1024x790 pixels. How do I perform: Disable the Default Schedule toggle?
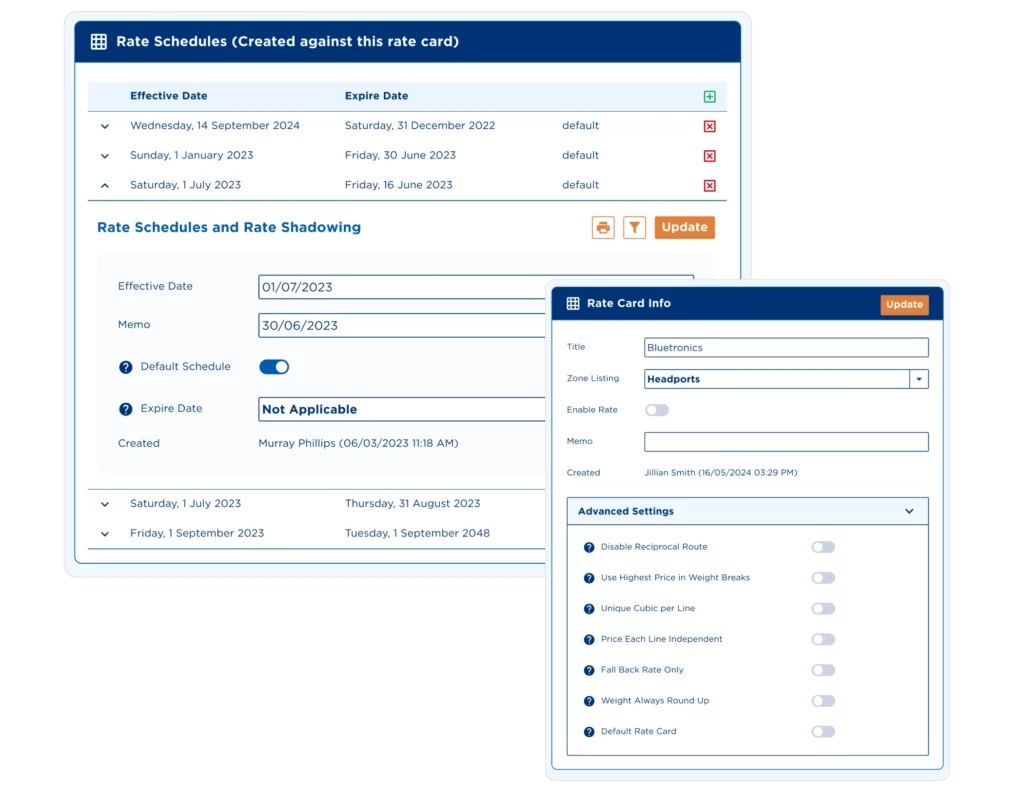273,366
